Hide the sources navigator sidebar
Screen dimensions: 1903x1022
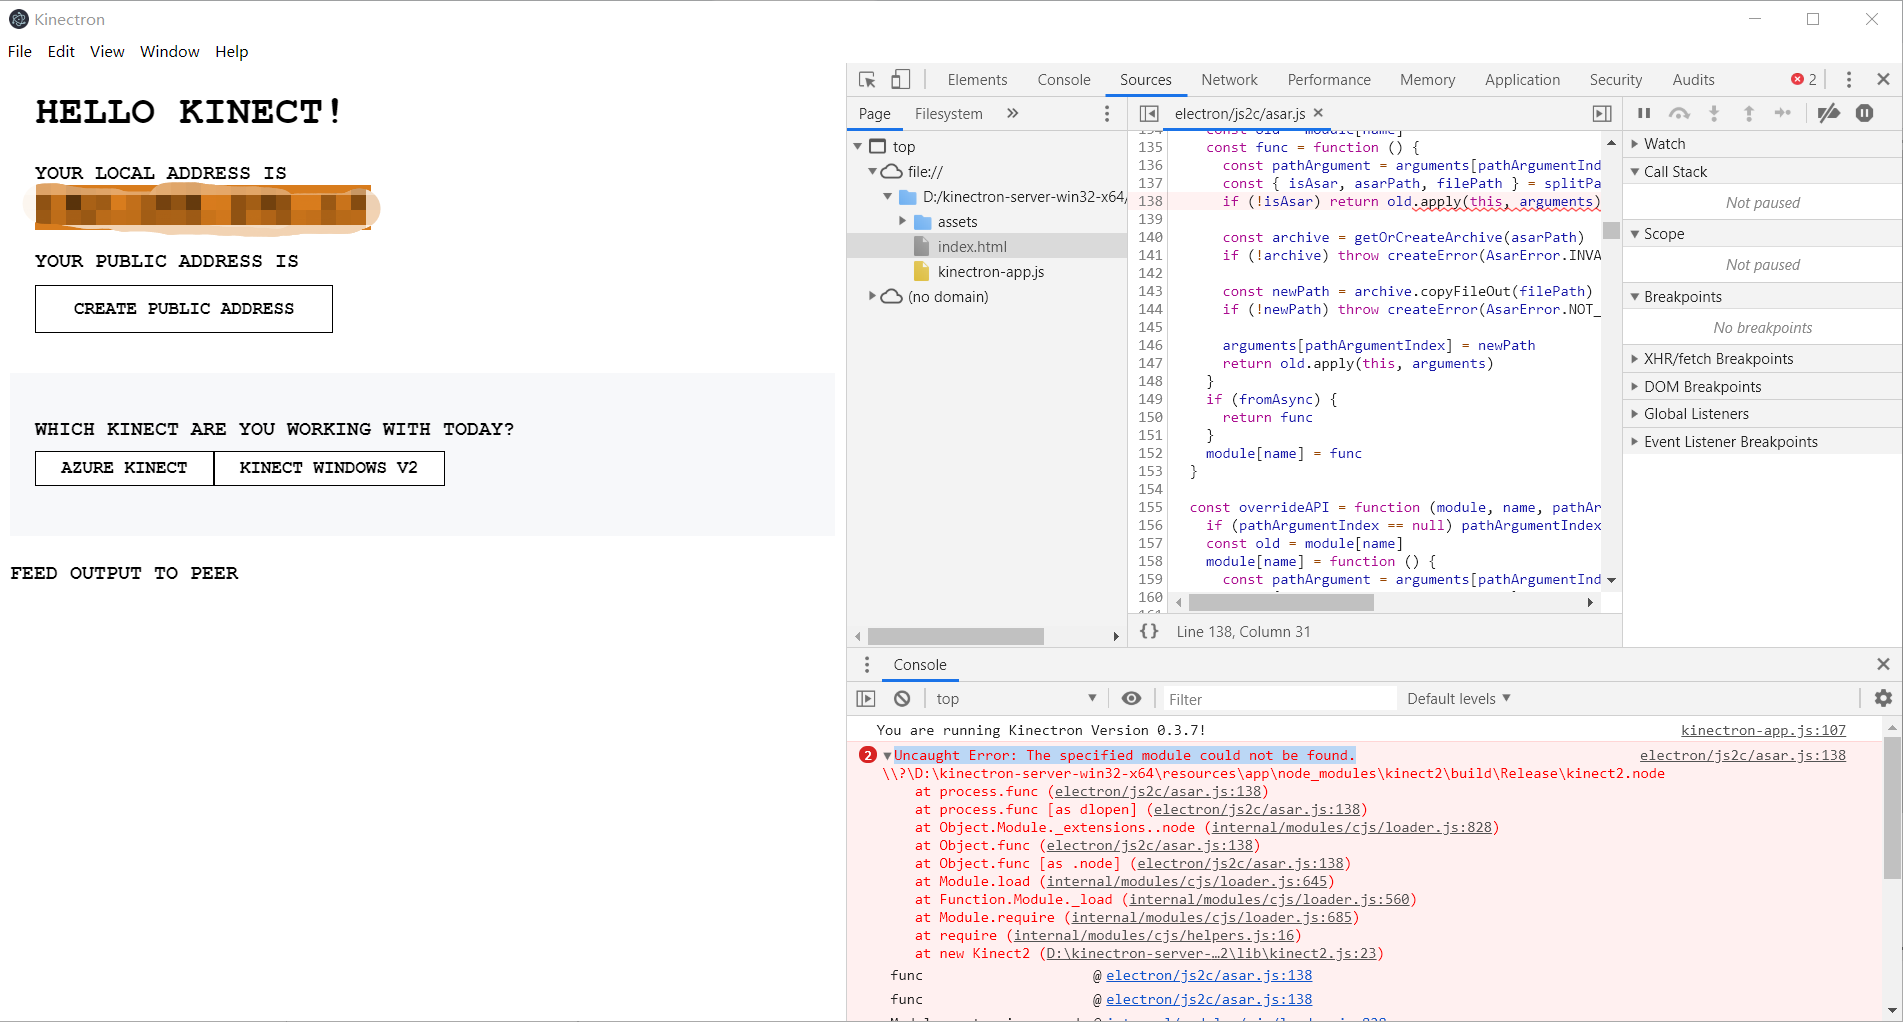[1149, 113]
